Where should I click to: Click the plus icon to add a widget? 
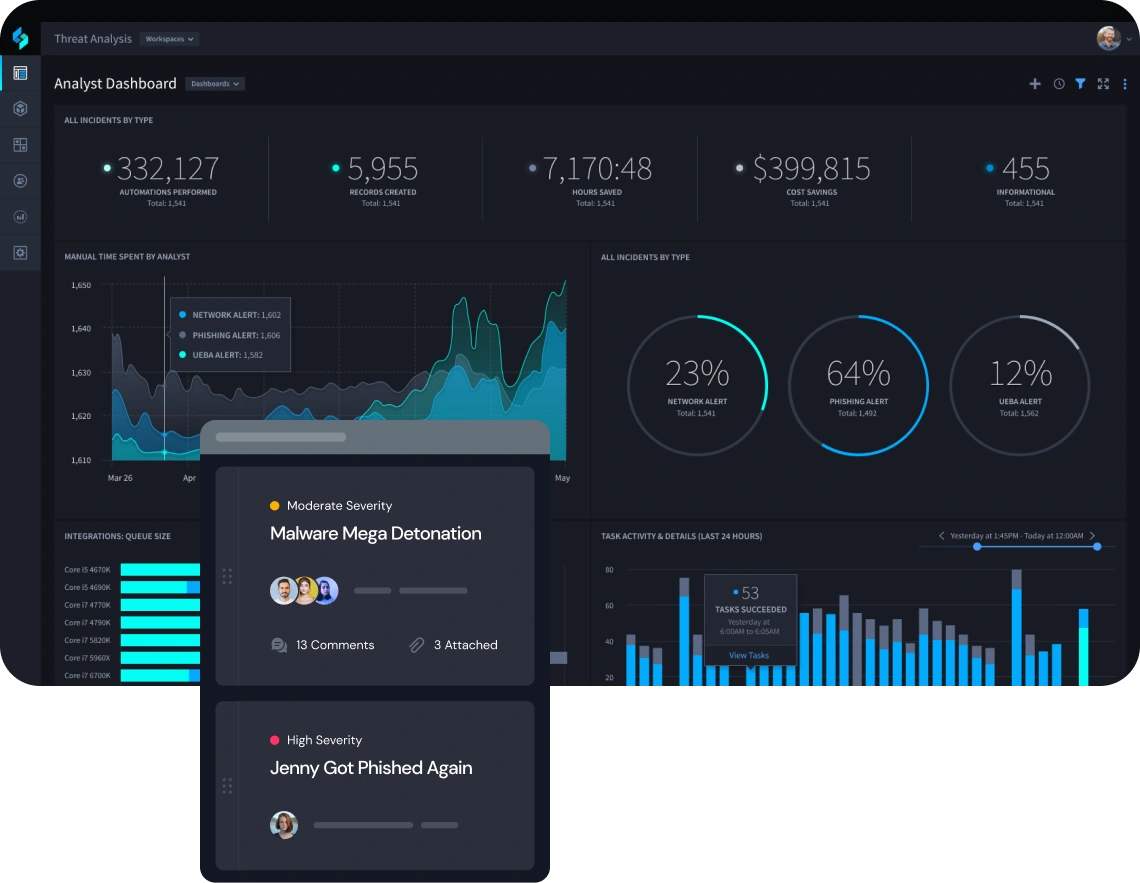[x=1035, y=84]
